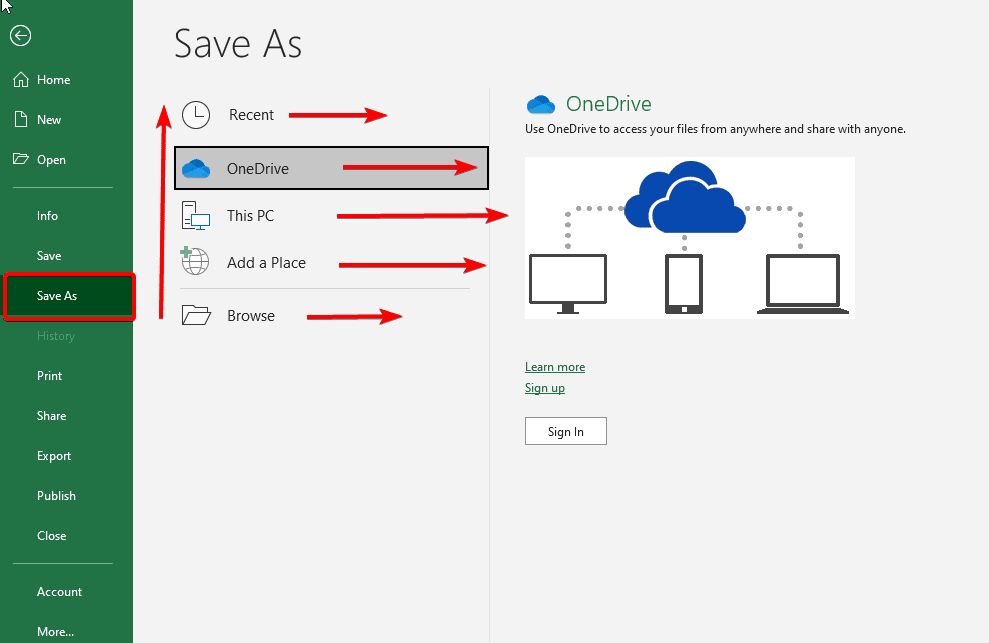The height and width of the screenshot is (643, 989).
Task: Click the Home house icon
Action: coord(21,80)
